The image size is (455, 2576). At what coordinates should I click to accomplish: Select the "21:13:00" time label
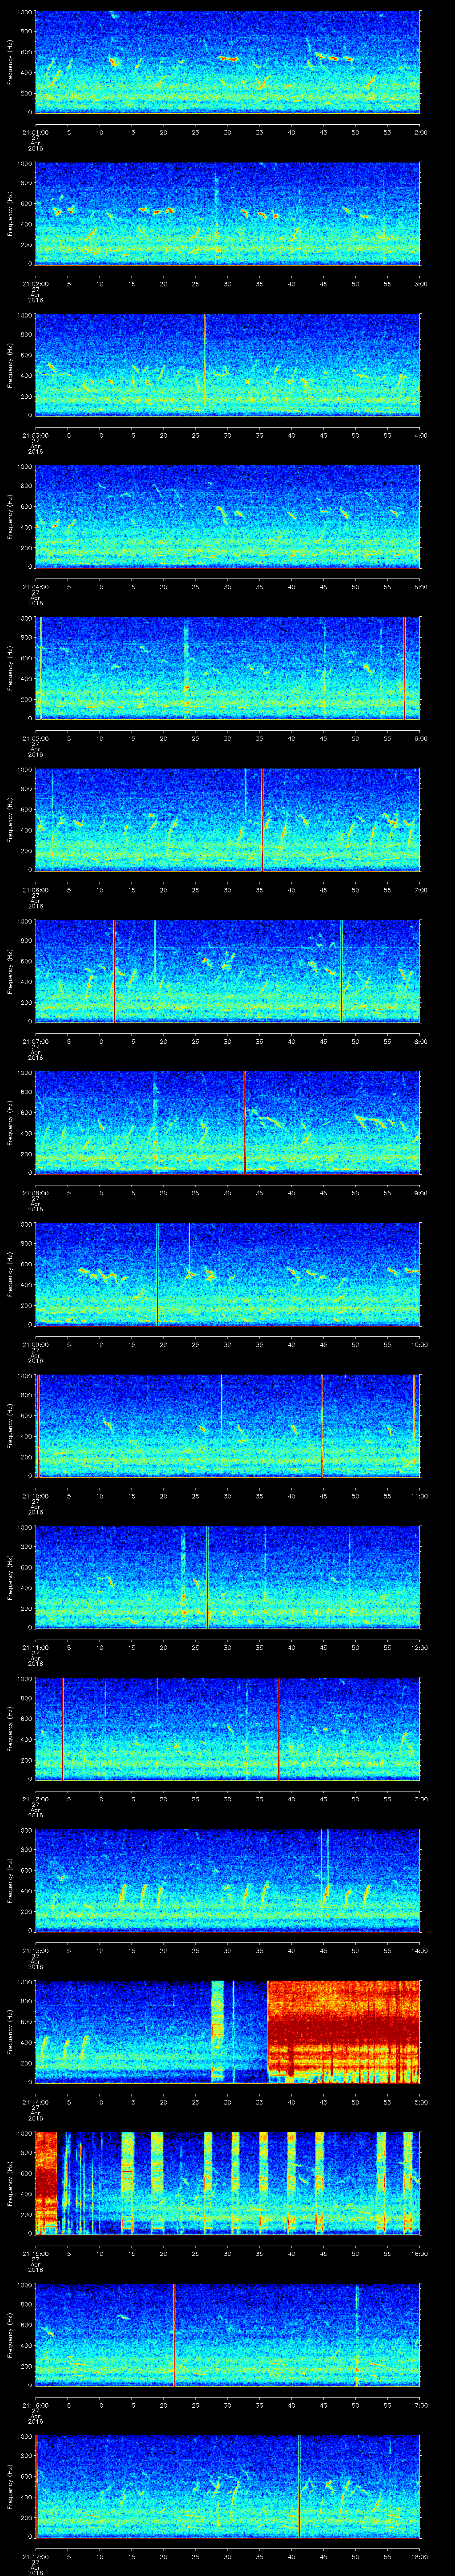pos(35,1950)
